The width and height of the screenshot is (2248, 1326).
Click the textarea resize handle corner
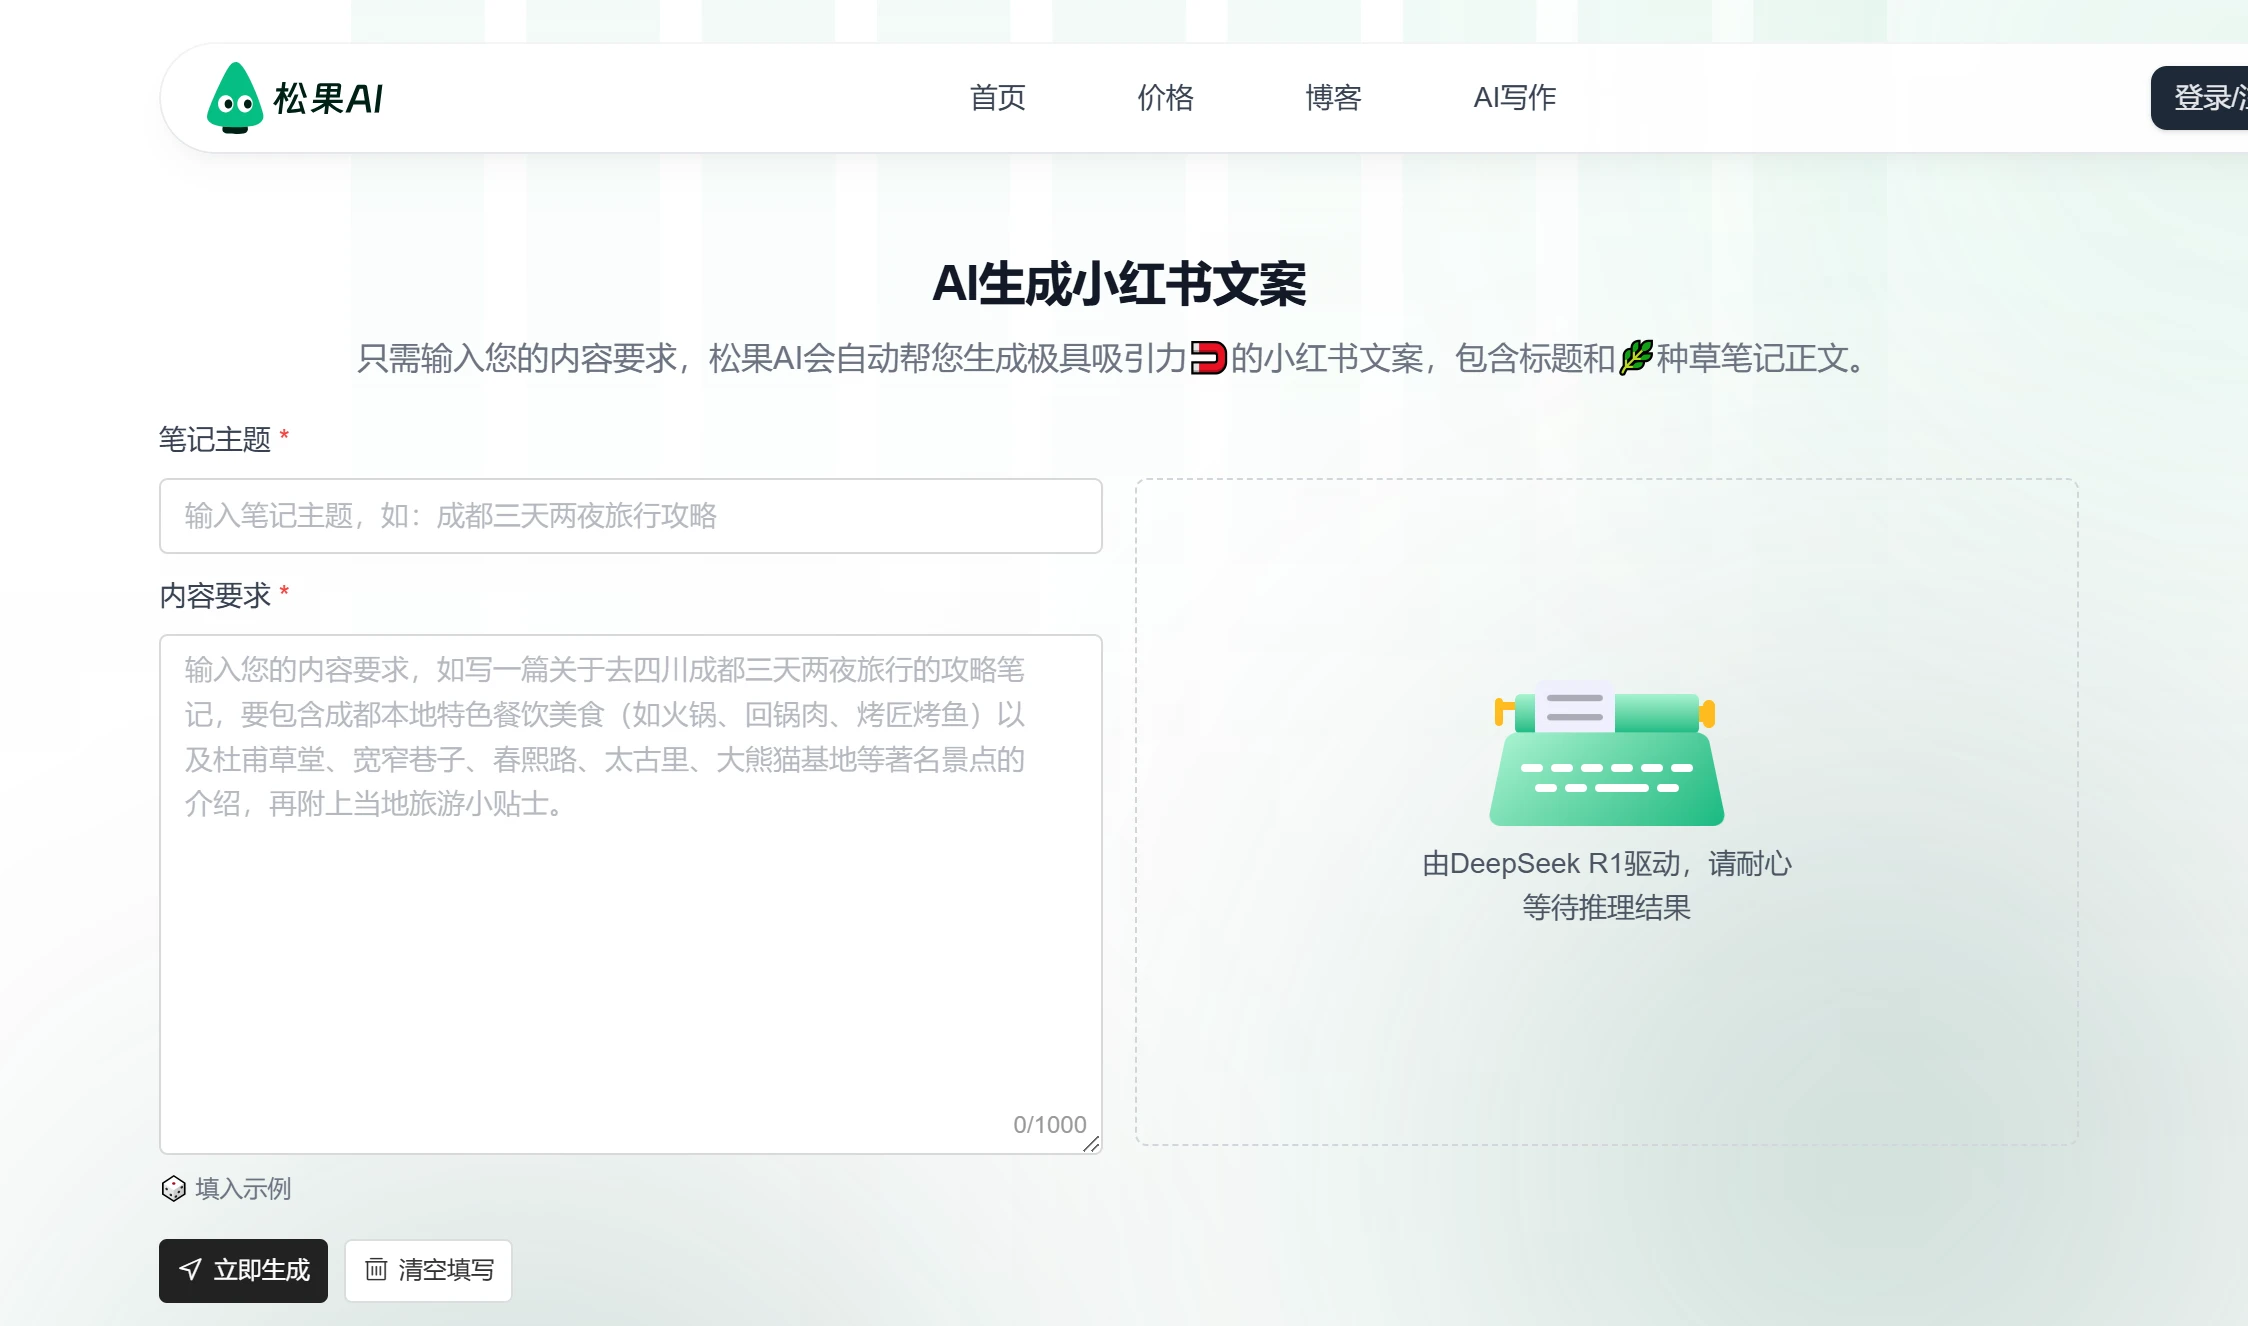point(1091,1144)
